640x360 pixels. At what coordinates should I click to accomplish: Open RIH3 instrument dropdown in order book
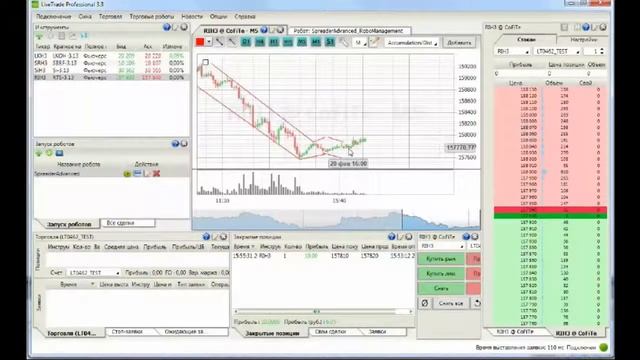512,51
